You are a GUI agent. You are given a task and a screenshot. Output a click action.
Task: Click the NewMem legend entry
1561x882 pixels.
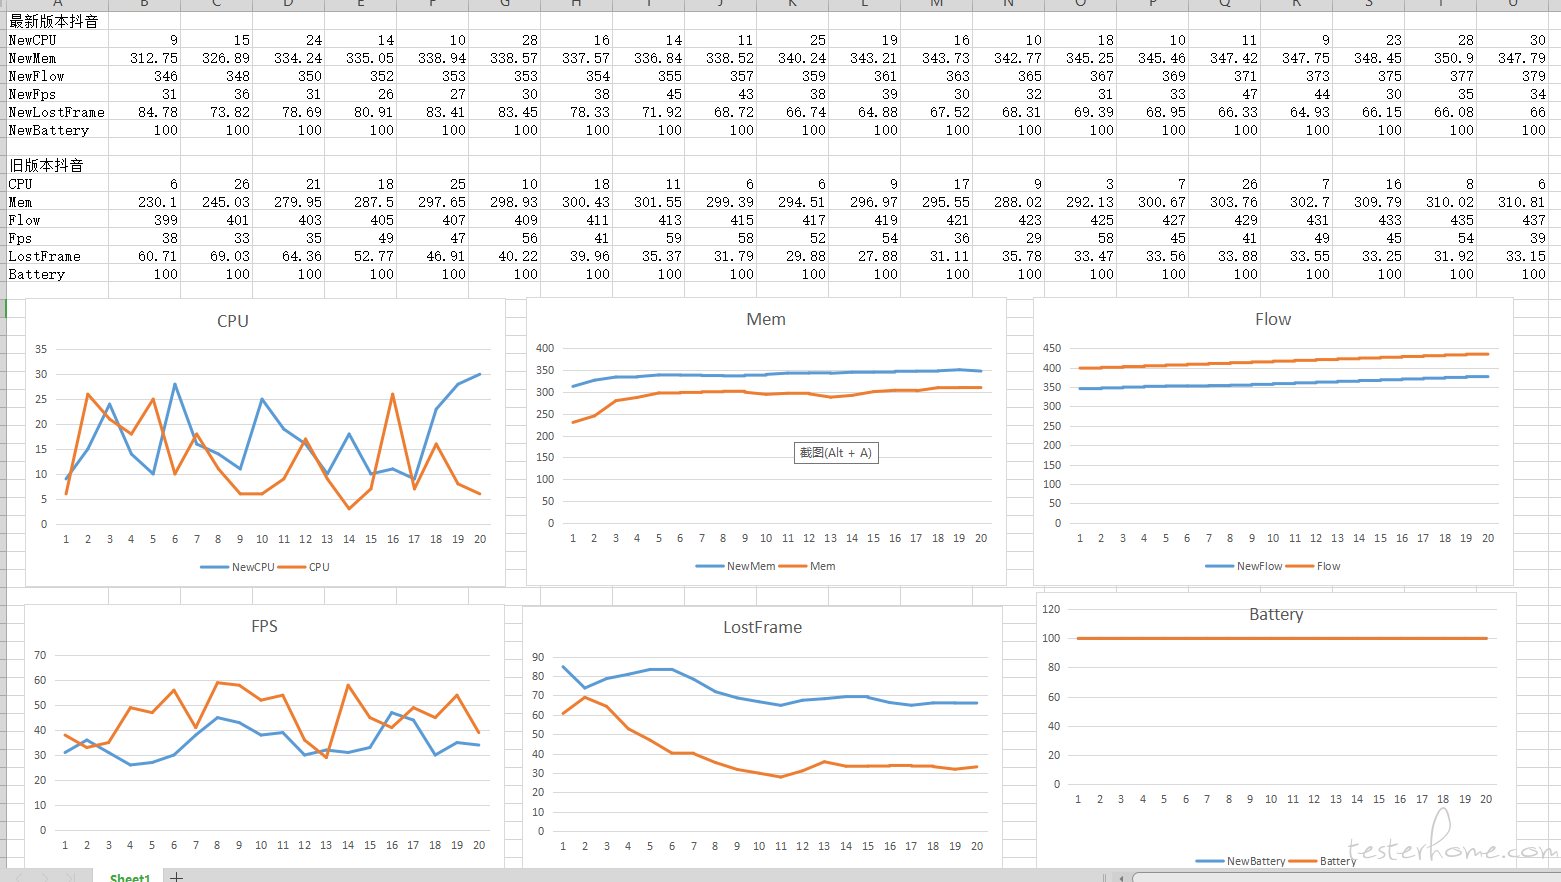[736, 566]
